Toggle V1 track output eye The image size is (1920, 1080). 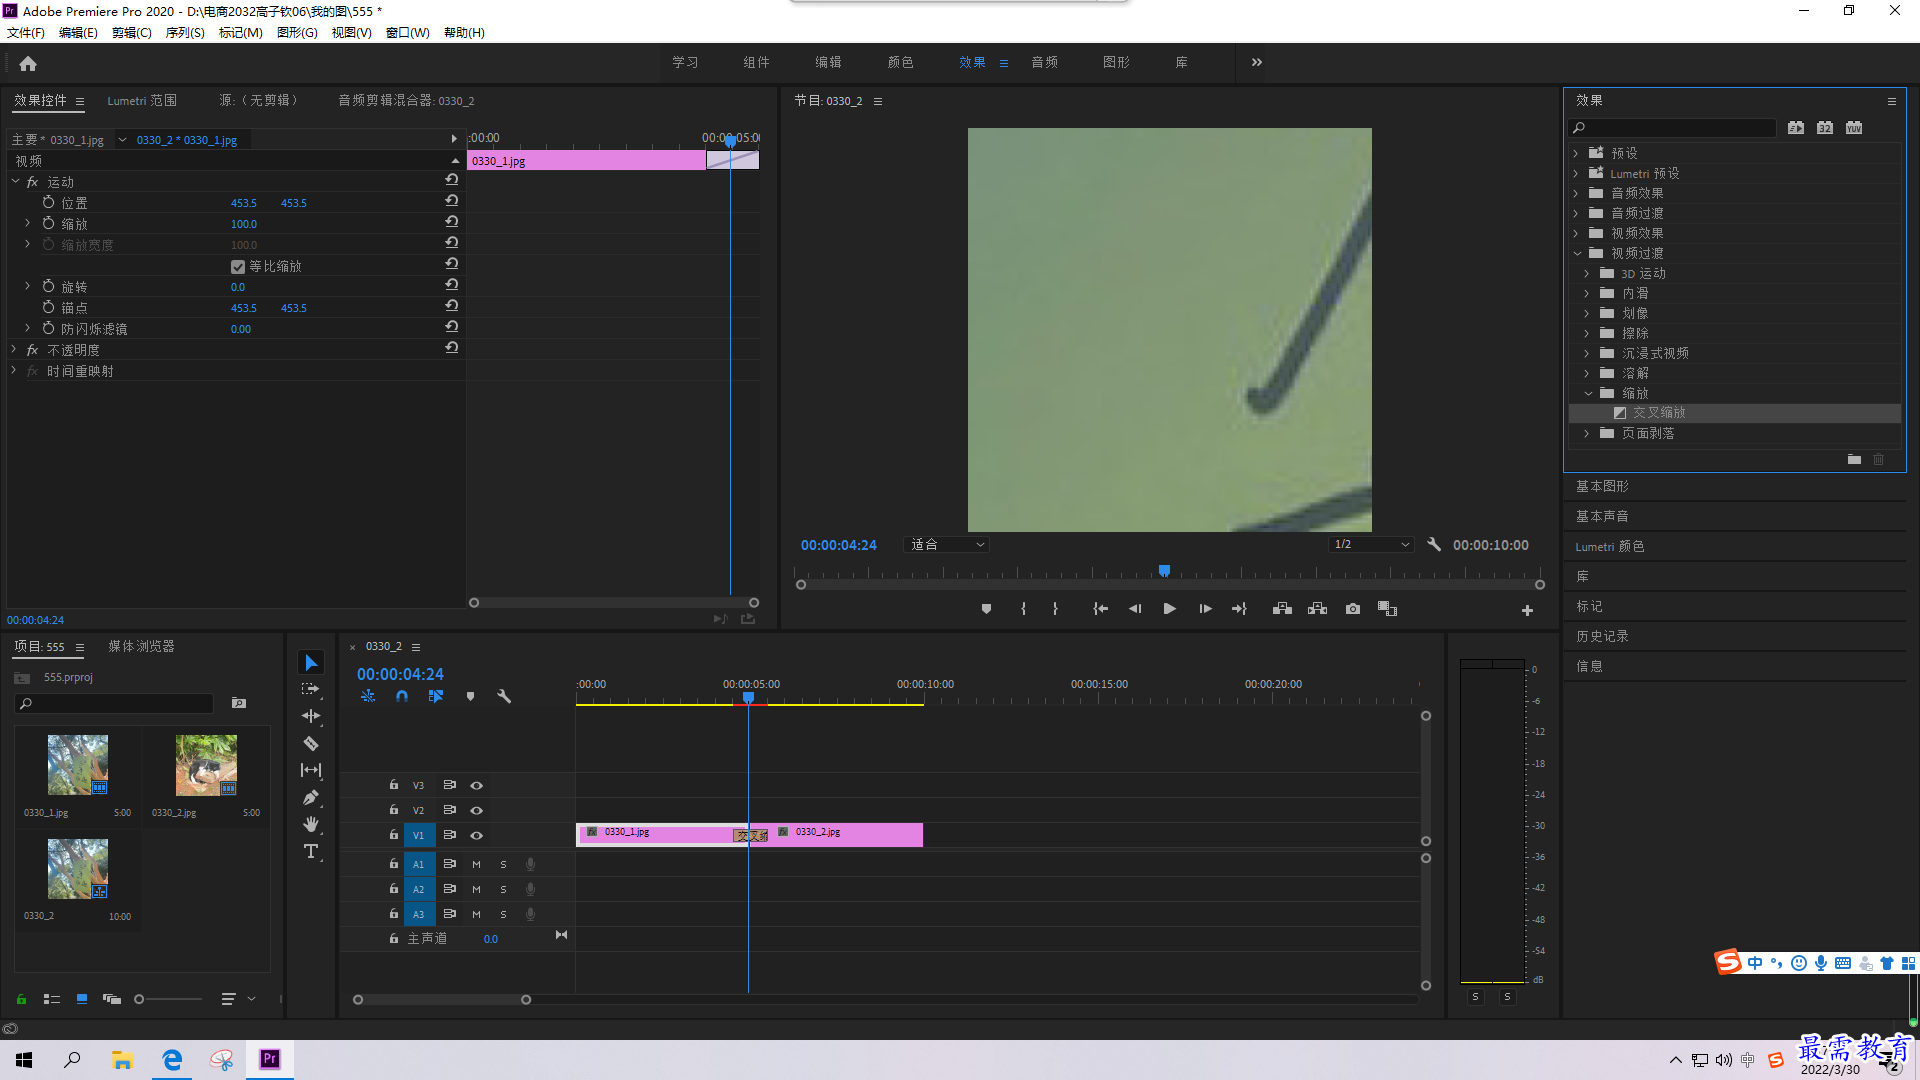tap(476, 835)
